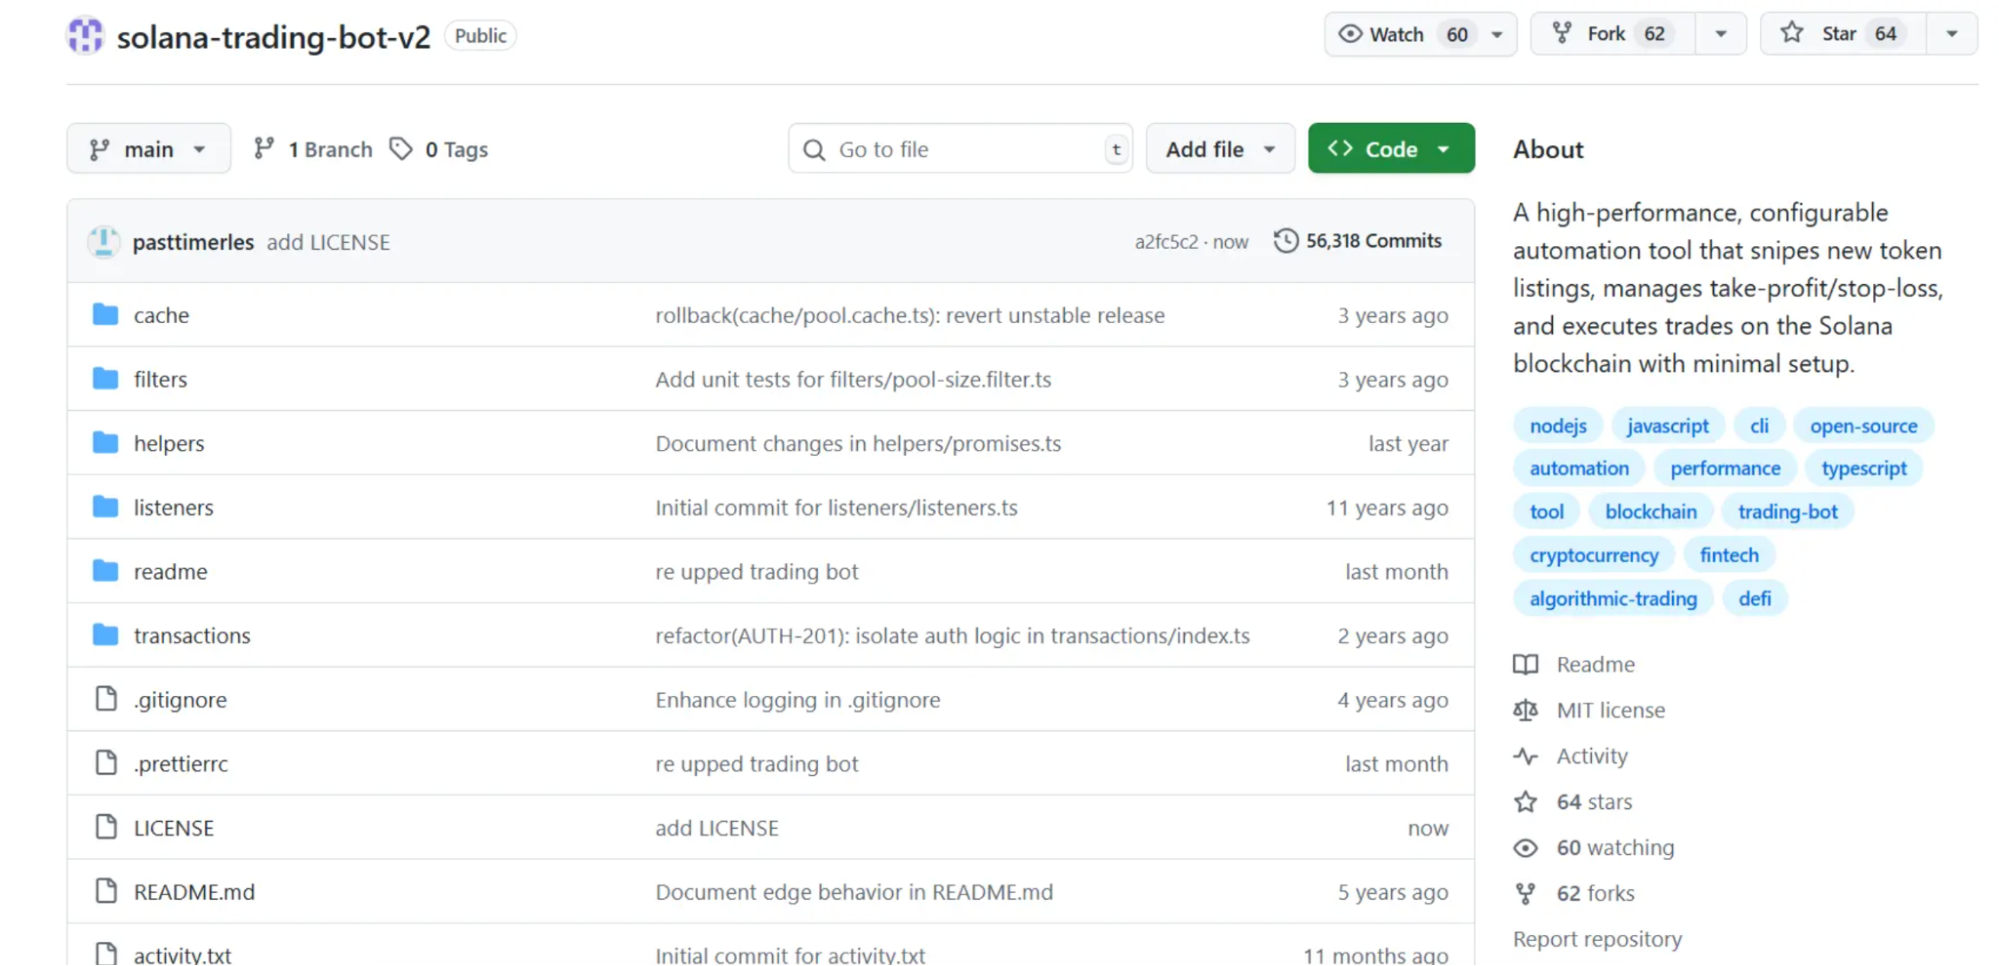Image resolution: width=1999 pixels, height=966 pixels.
Task: Open the Report repository link
Action: (x=1597, y=939)
